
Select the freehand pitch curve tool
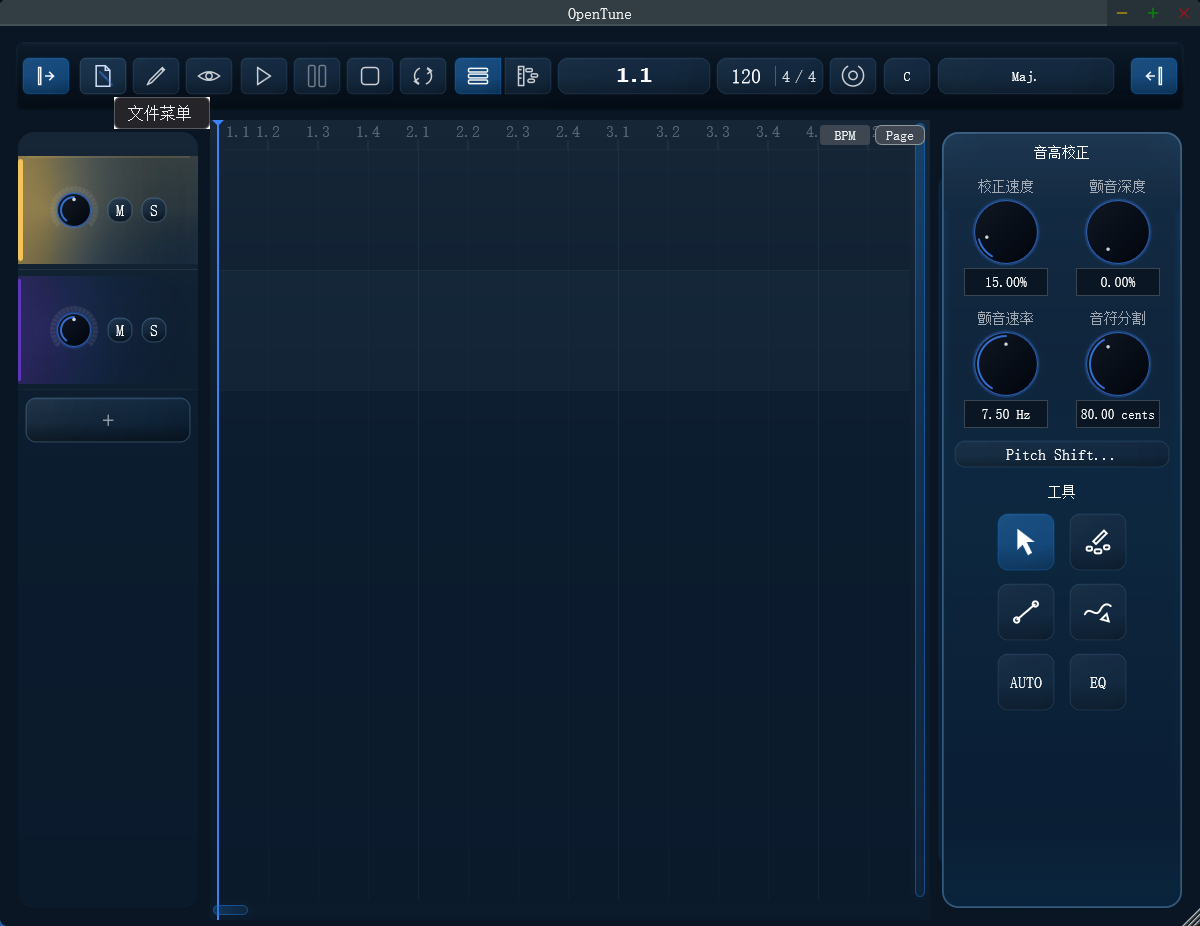1098,612
